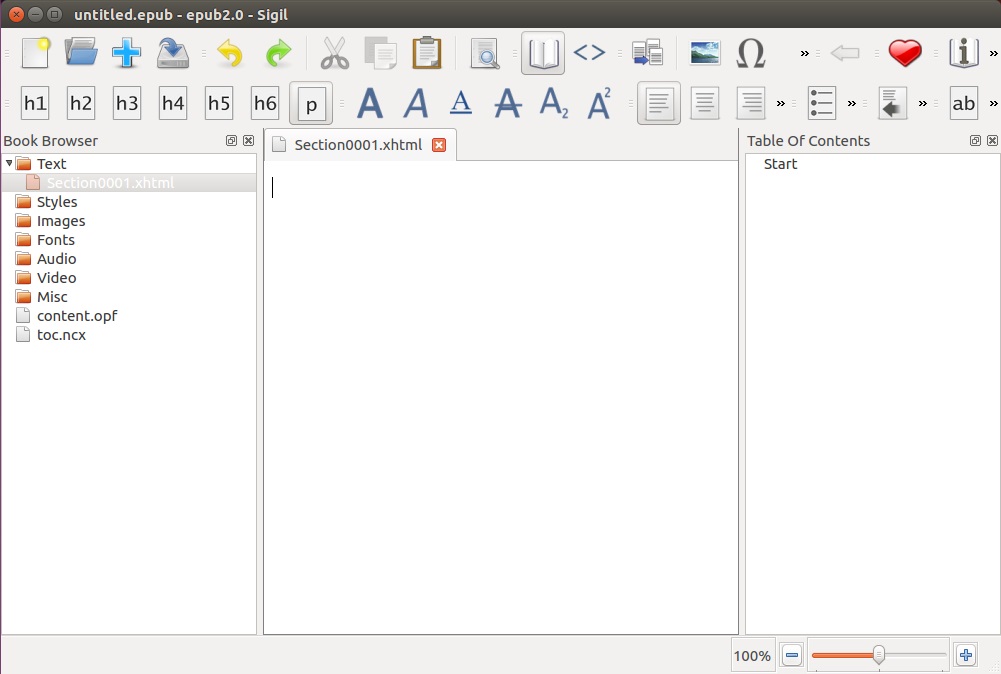1001x674 pixels.
Task: Click the ab lowercase case-change icon
Action: point(964,103)
